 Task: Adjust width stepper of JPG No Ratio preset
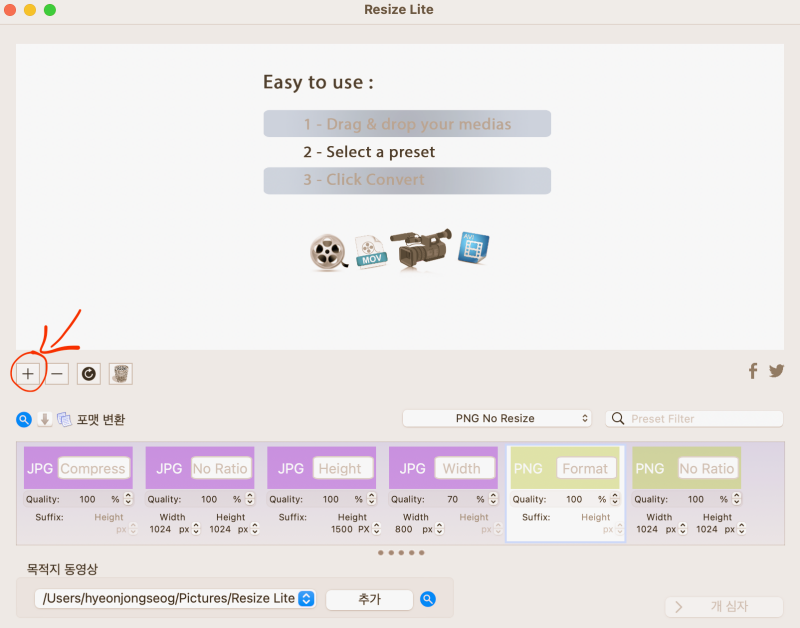[196, 529]
